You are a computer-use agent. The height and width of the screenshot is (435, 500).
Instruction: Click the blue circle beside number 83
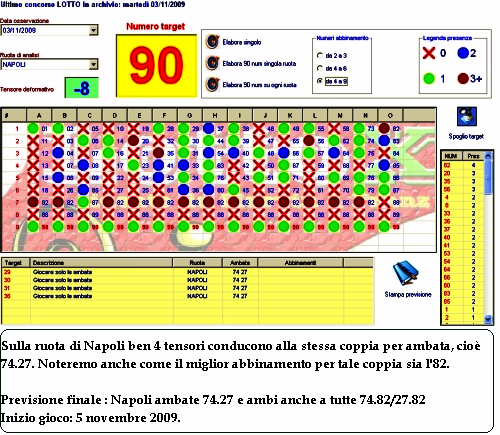(384, 141)
